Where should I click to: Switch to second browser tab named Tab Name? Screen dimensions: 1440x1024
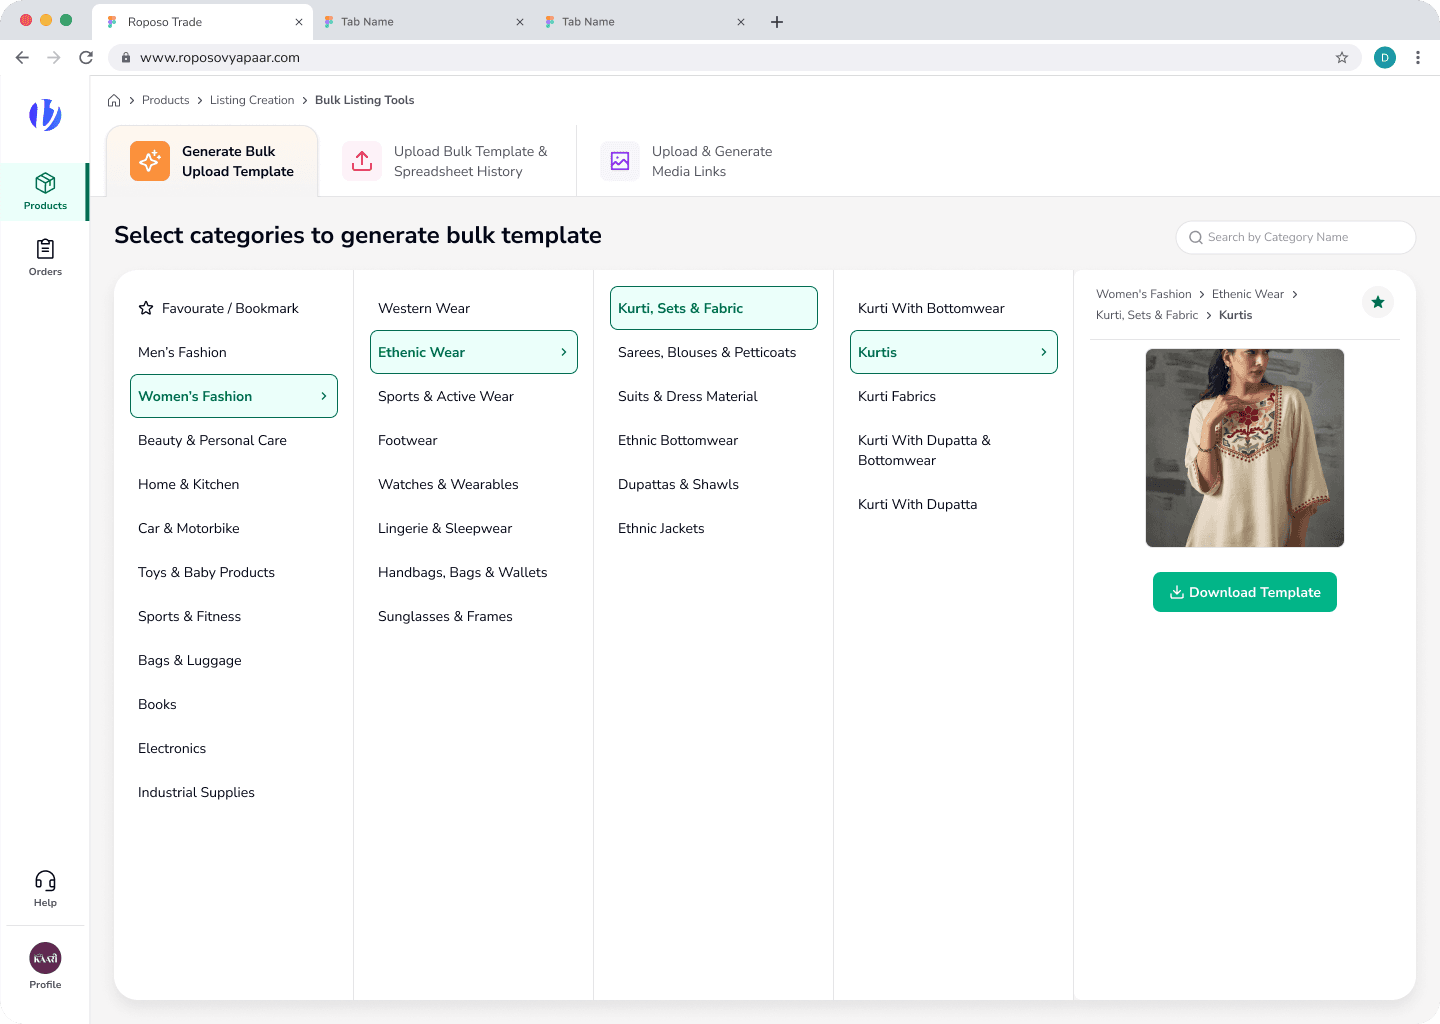click(x=423, y=22)
